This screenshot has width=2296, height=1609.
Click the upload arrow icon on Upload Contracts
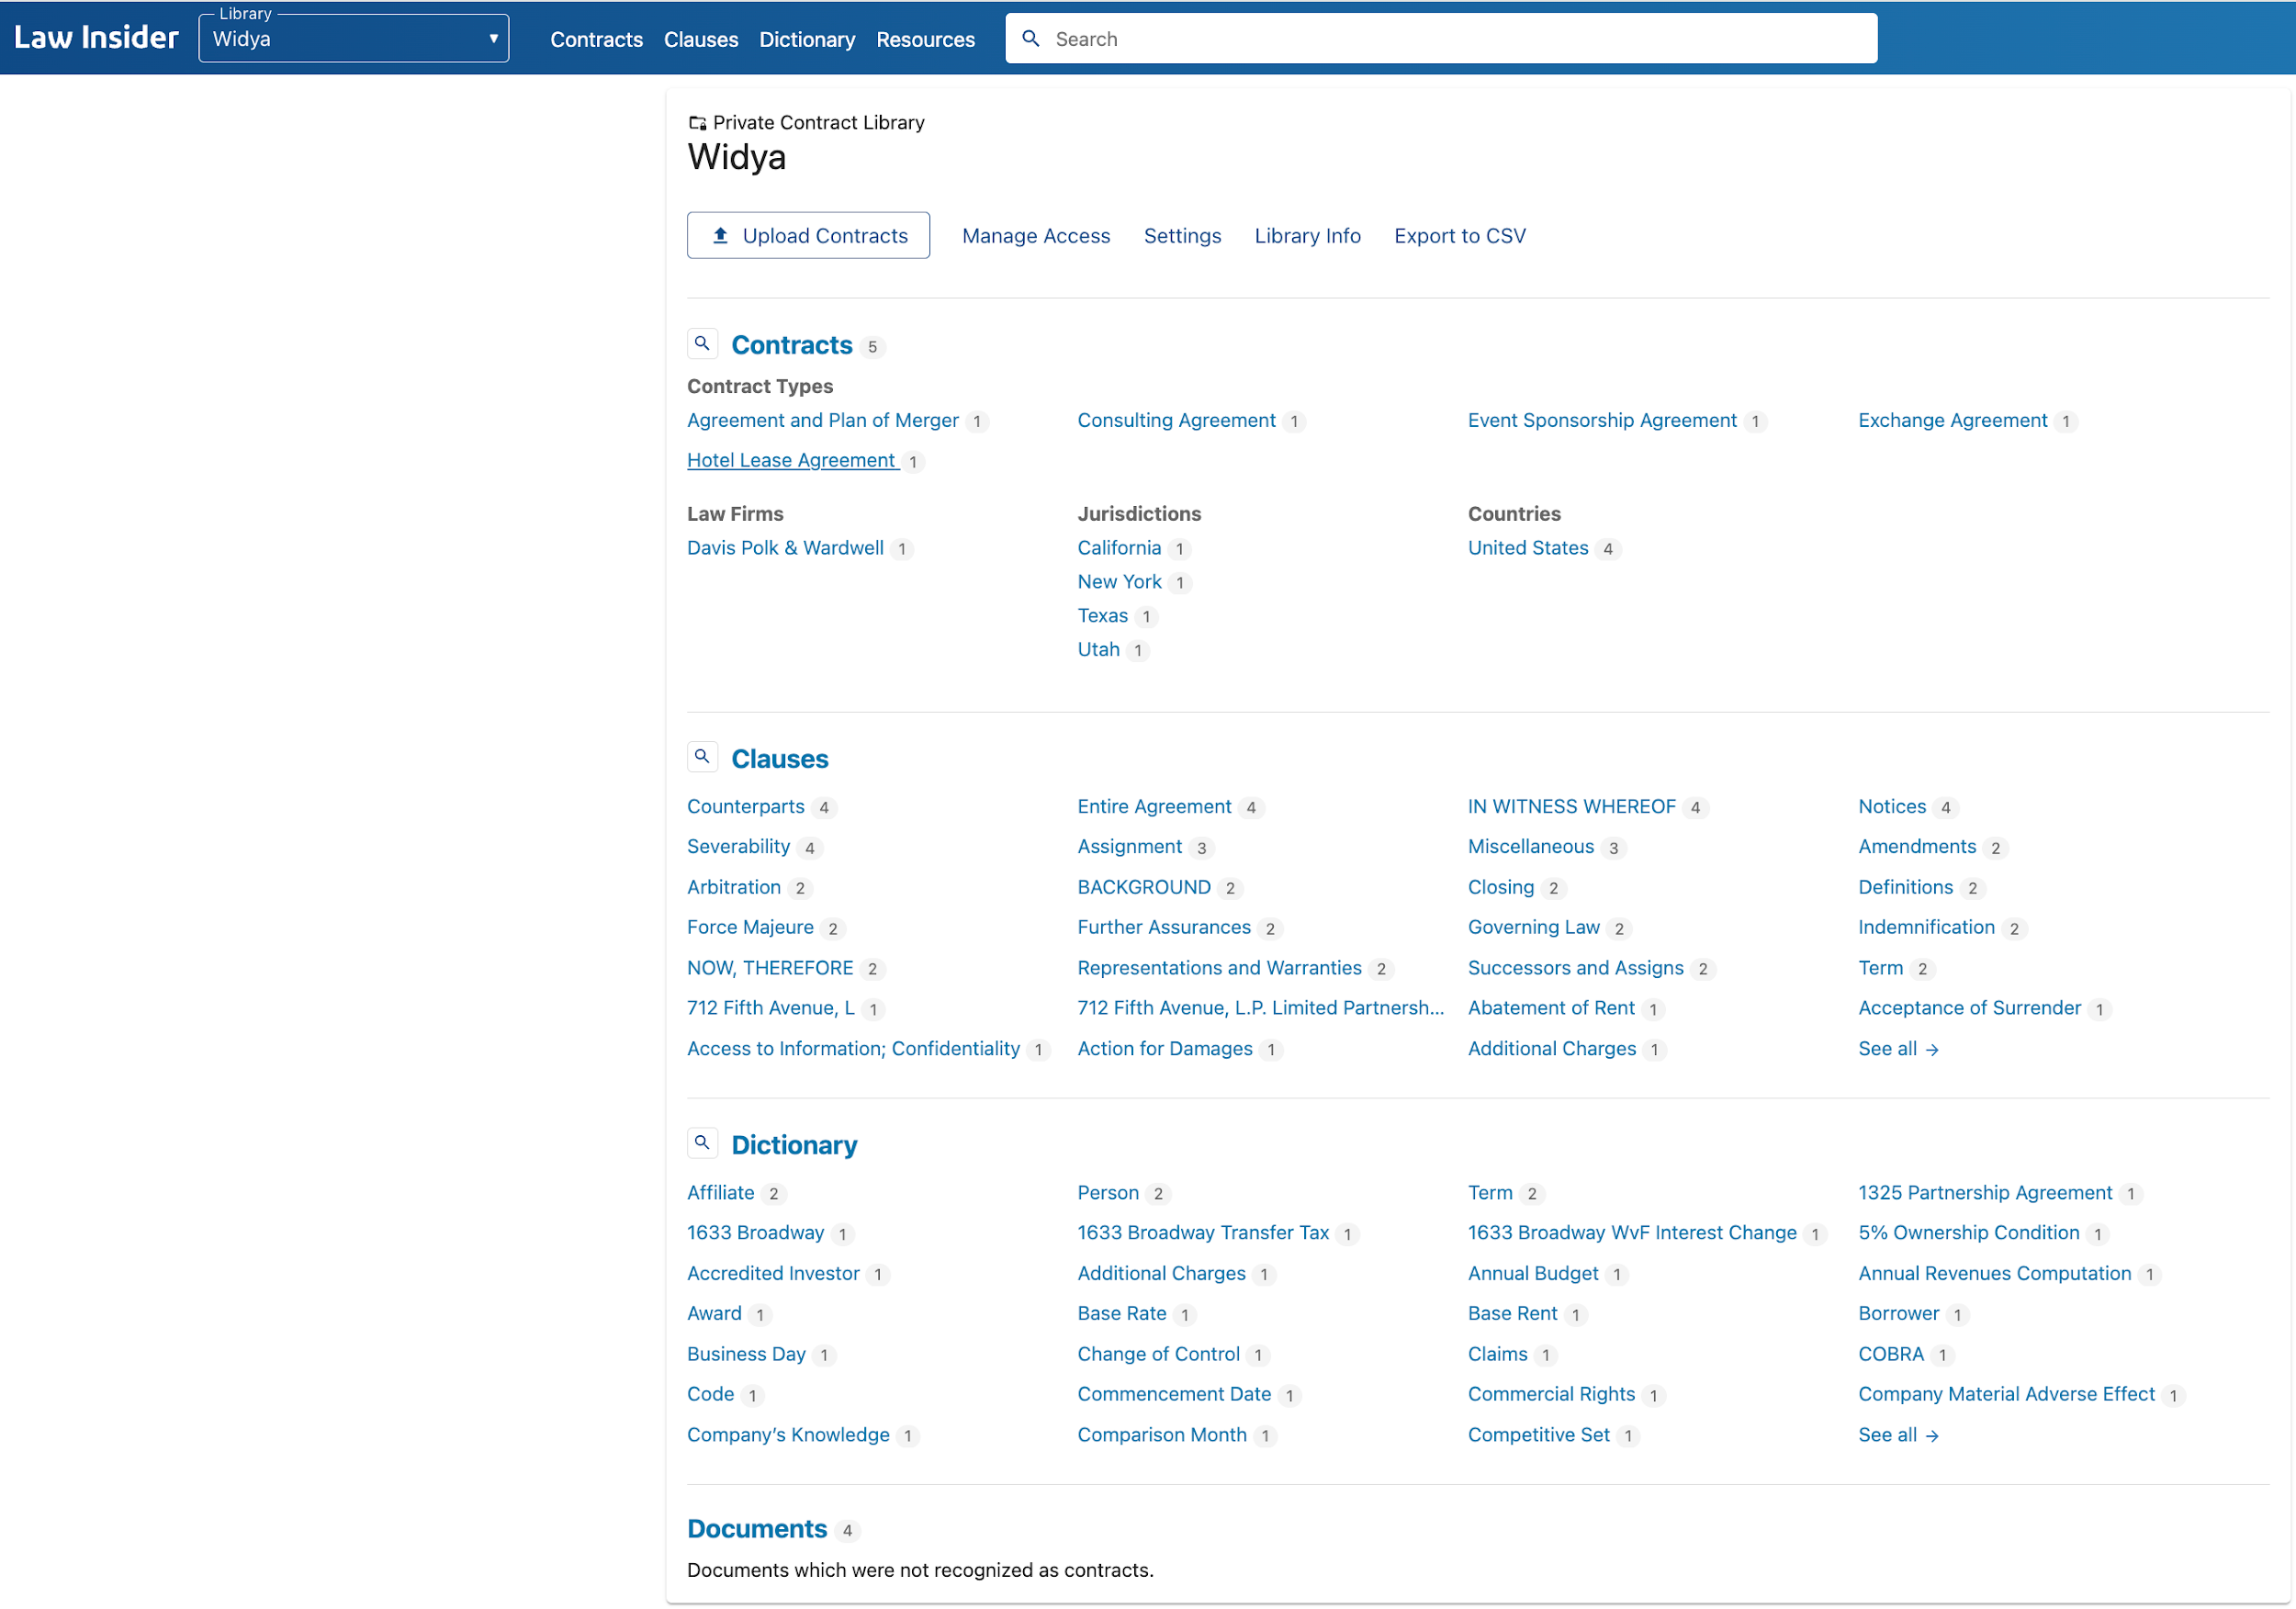pos(720,236)
